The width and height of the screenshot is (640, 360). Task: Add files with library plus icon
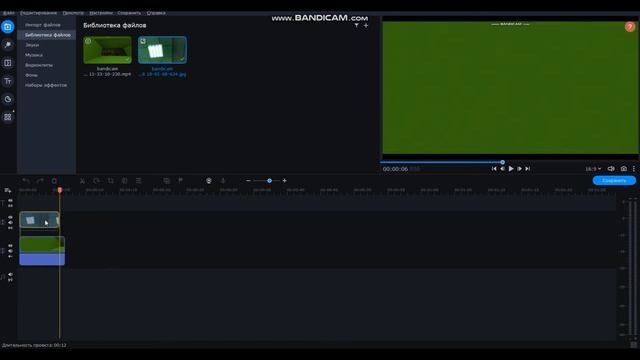(x=366, y=25)
